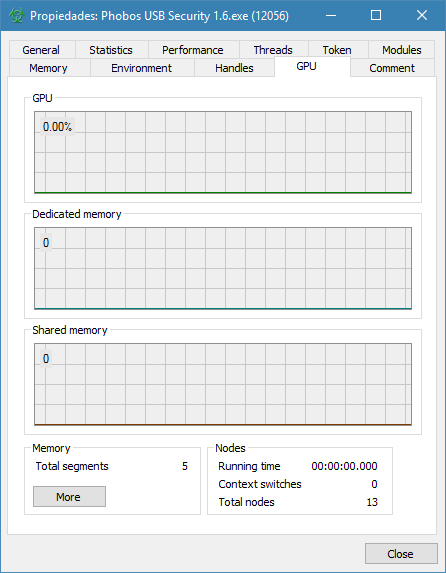Image resolution: width=446 pixels, height=573 pixels.
Task: Click the 0.00% GPU usage value
Action: point(57,127)
